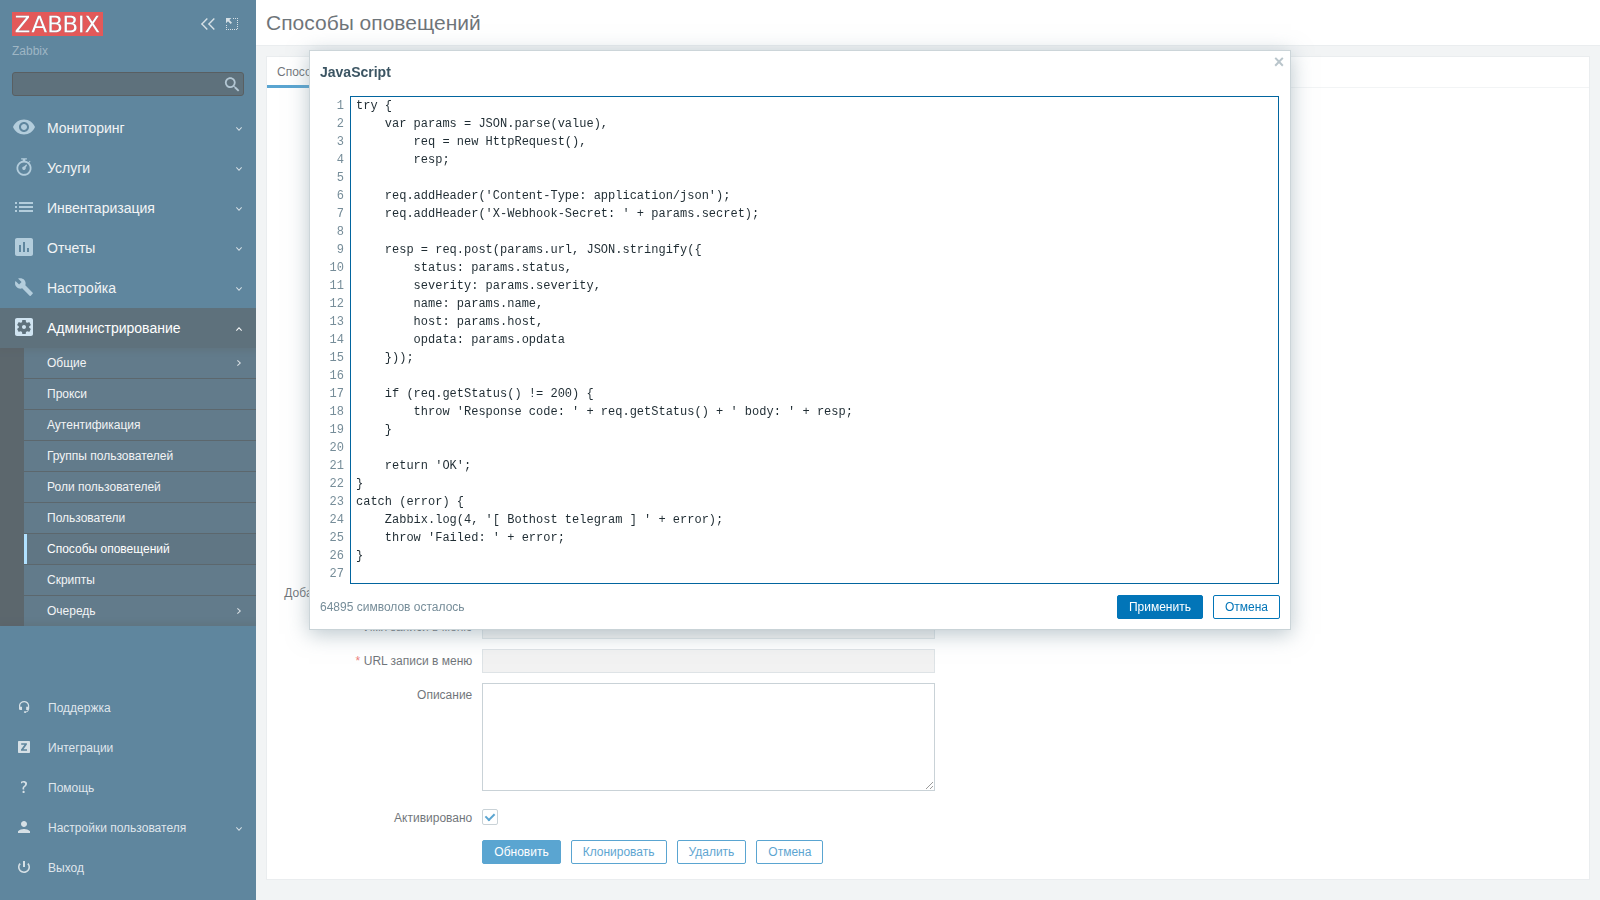1600x900 pixels.
Task: Click the Отчеты chart icon
Action: [x=24, y=247]
